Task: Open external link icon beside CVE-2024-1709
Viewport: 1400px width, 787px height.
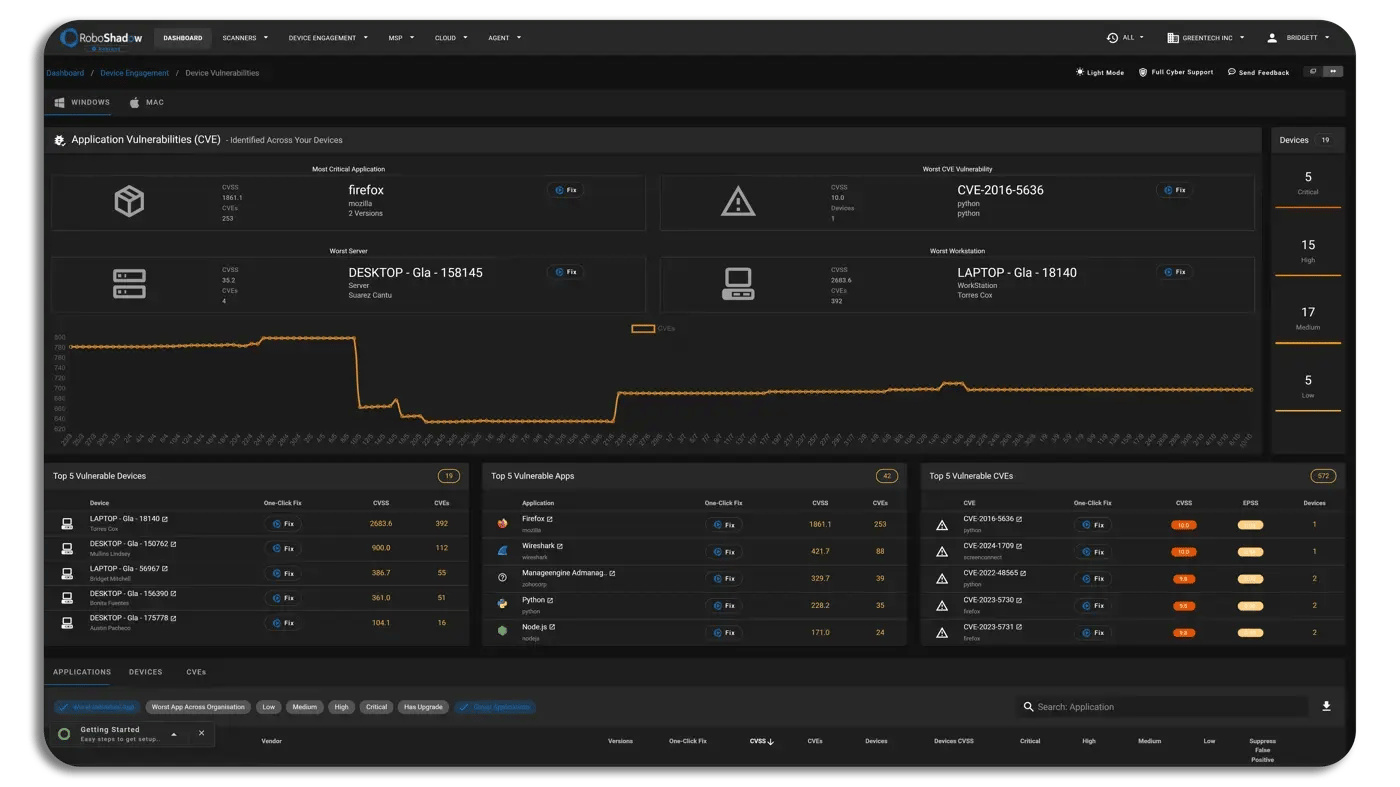Action: tap(1021, 546)
